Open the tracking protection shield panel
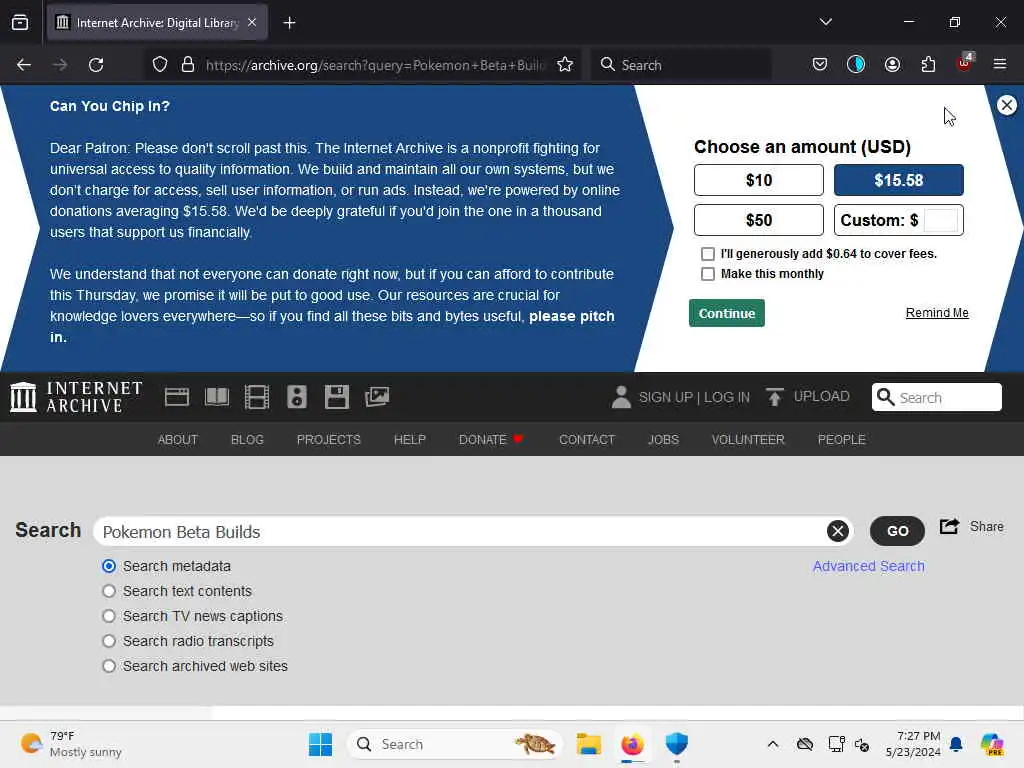The width and height of the screenshot is (1024, 768). (160, 65)
